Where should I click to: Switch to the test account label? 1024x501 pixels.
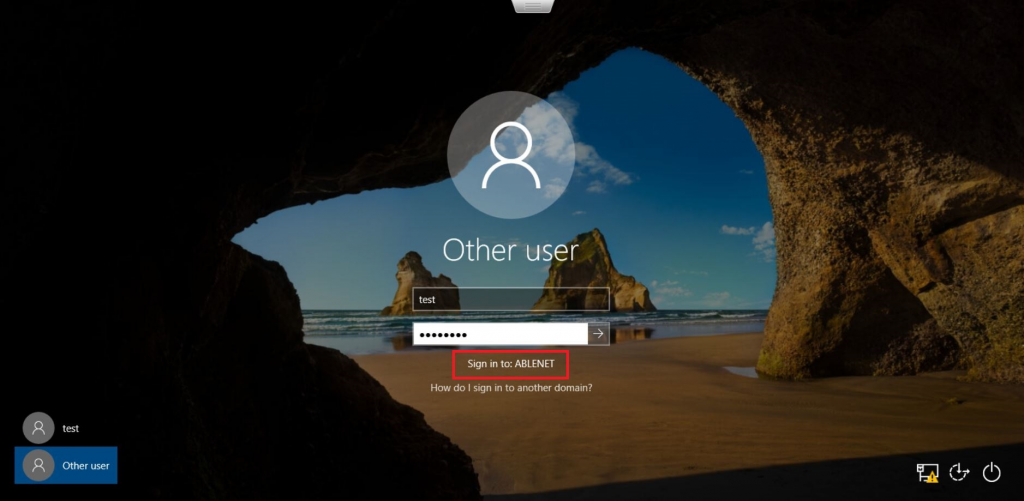pyautogui.click(x=71, y=428)
